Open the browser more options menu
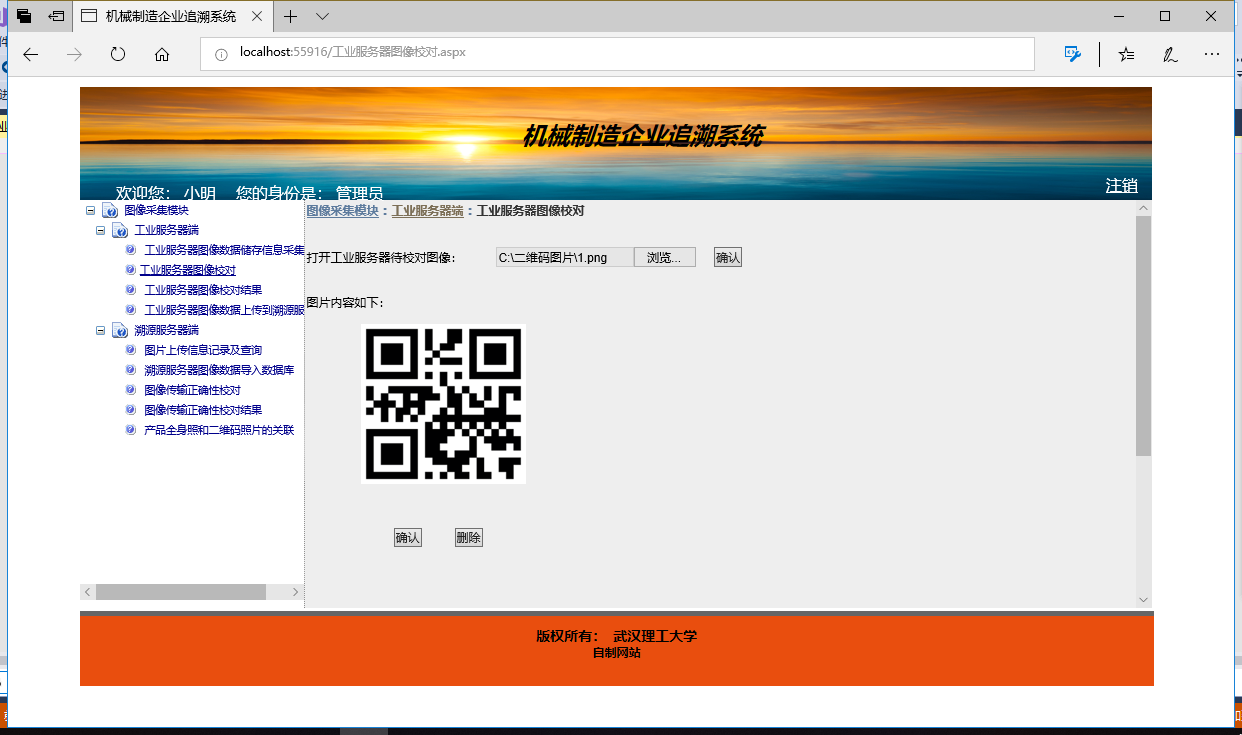Image resolution: width=1242 pixels, height=735 pixels. click(x=1212, y=54)
